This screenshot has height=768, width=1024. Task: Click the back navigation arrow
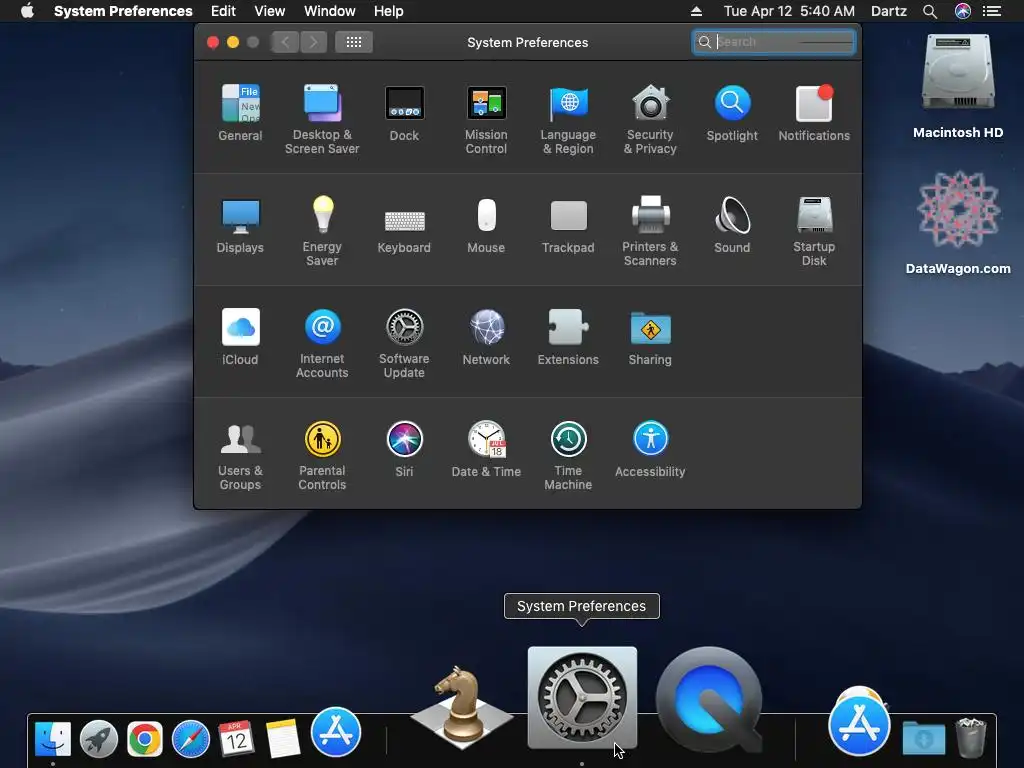(x=285, y=42)
